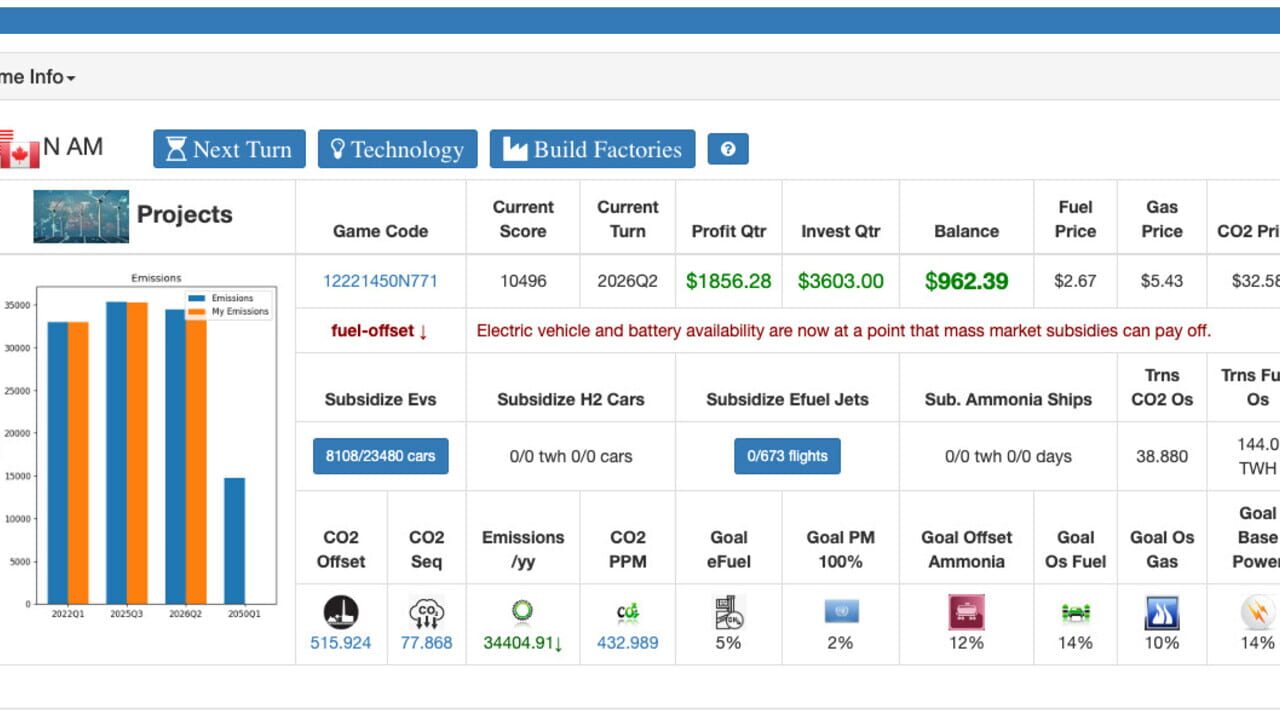Open the question mark help button
The image size is (1280, 720).
tap(728, 149)
